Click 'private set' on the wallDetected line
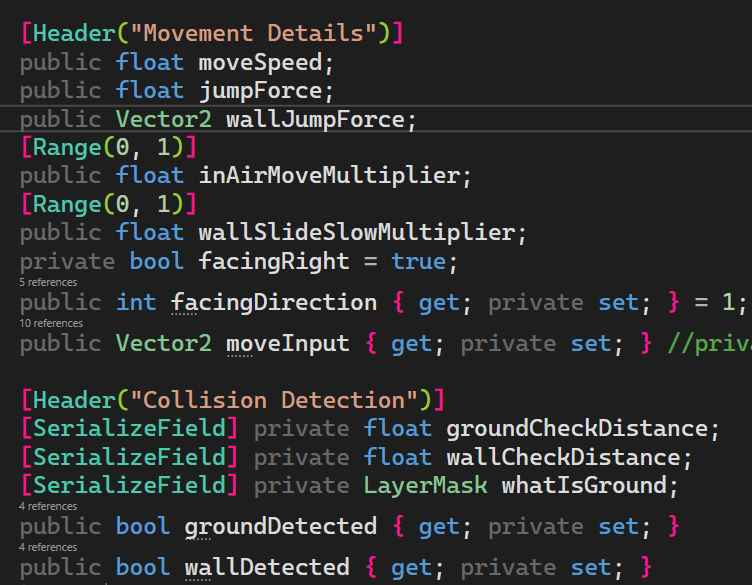This screenshot has width=752, height=585. pyautogui.click(x=537, y=568)
